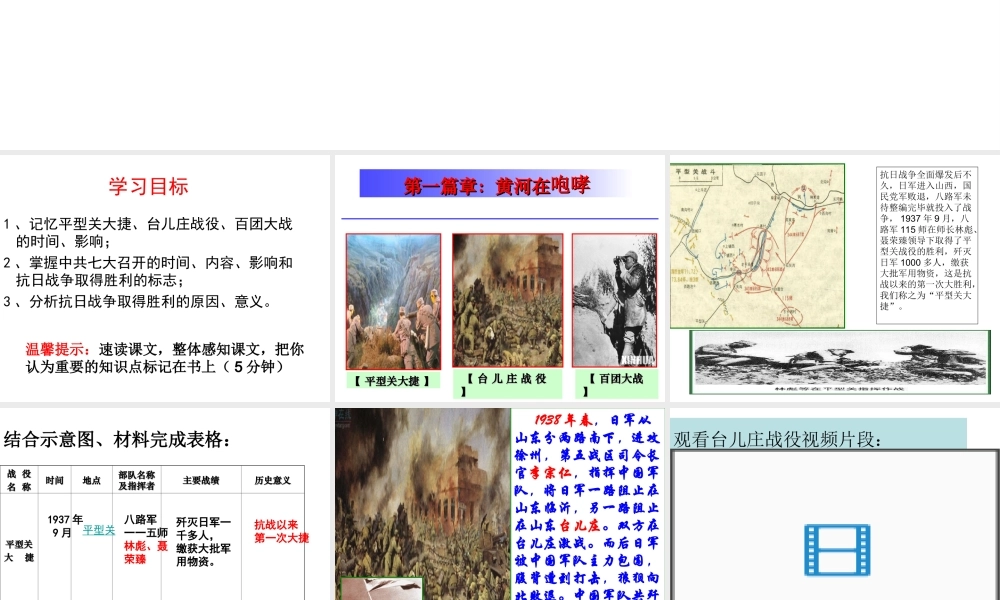
Task: Click the "第一篇章：黄河在咆哮" title banner
Action: [x=497, y=184]
